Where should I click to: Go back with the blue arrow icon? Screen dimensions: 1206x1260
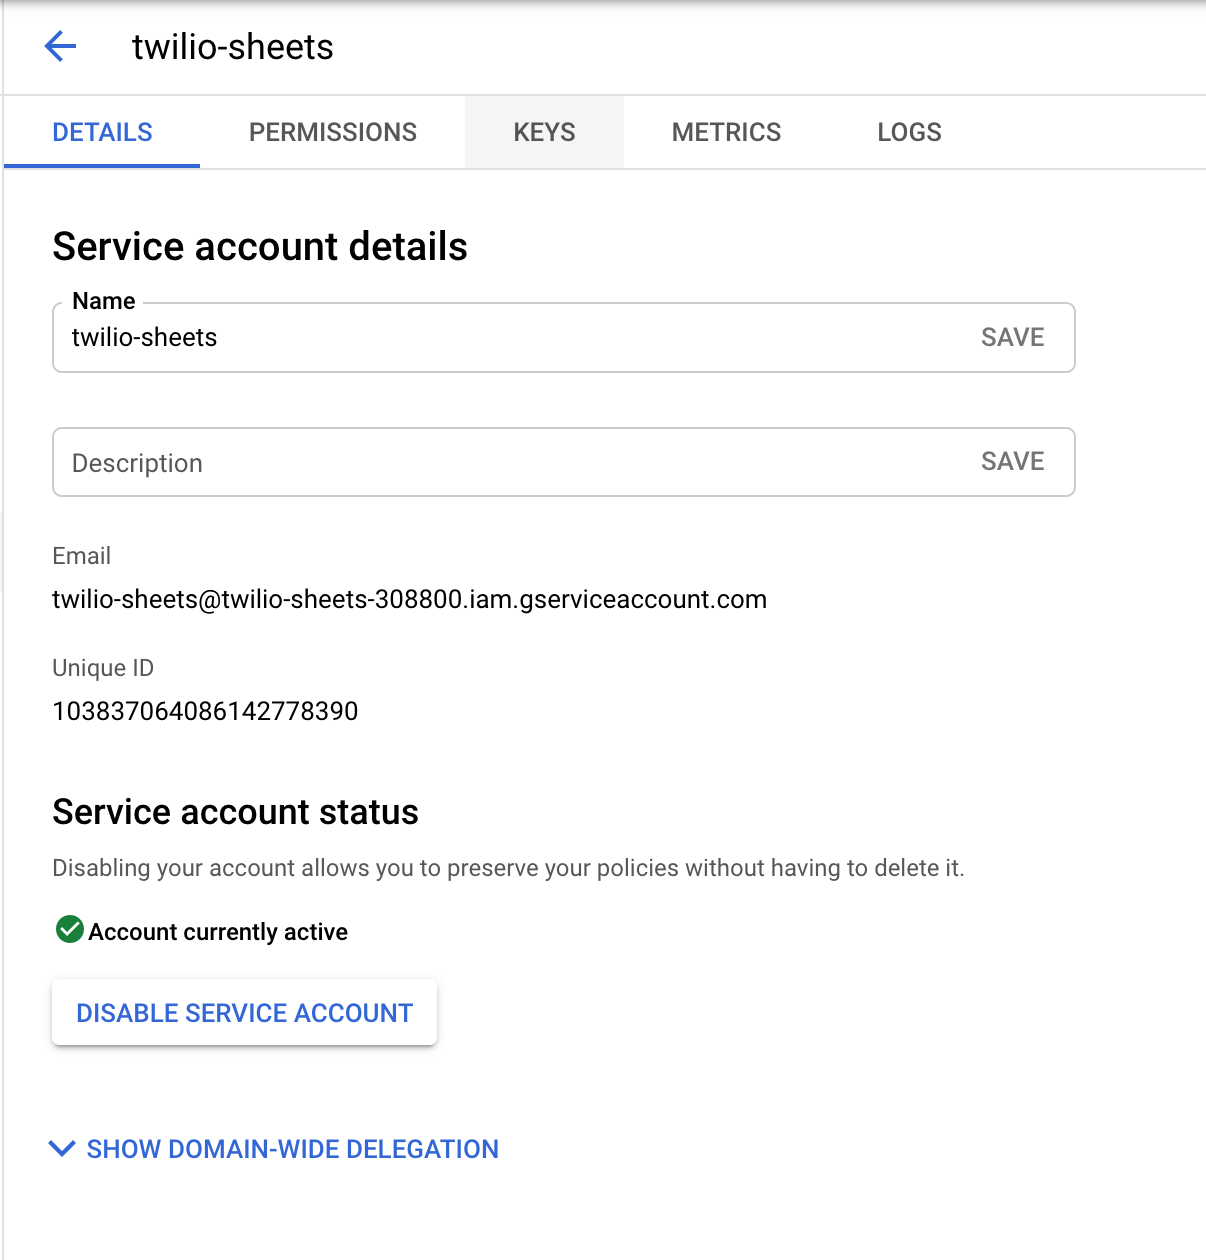[61, 46]
